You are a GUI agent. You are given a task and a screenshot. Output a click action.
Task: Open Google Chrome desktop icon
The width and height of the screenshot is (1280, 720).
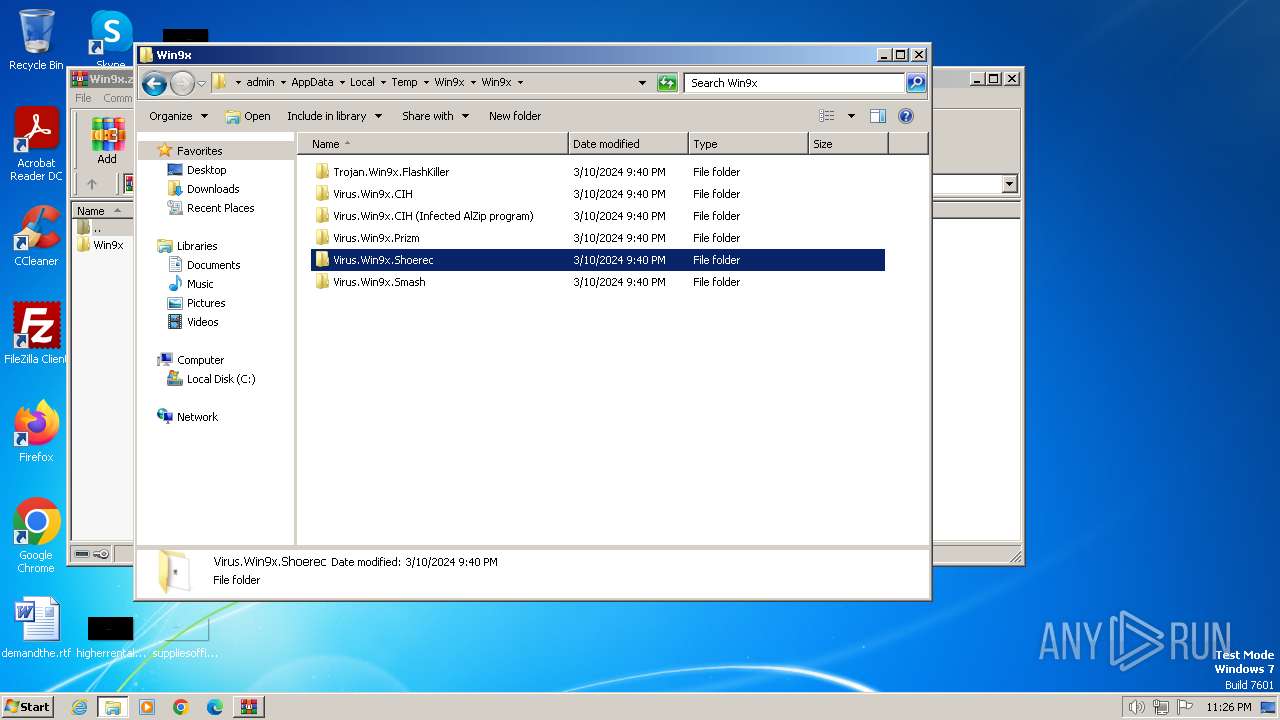pos(36,536)
